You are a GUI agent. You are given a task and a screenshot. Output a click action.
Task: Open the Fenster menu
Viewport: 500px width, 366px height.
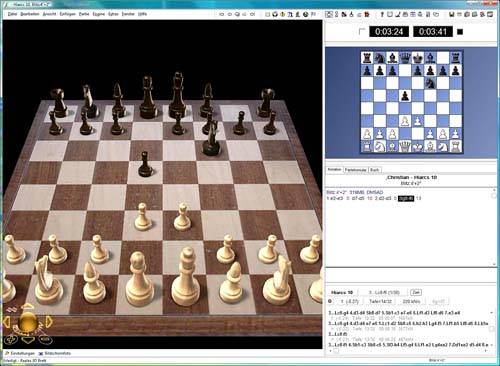tap(128, 14)
